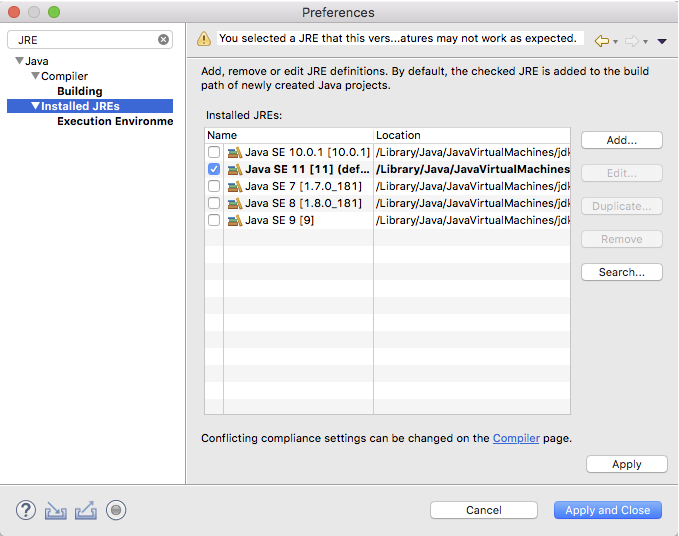Image resolution: width=679 pixels, height=536 pixels.
Task: Click the import preferences icon
Action: (x=55, y=510)
